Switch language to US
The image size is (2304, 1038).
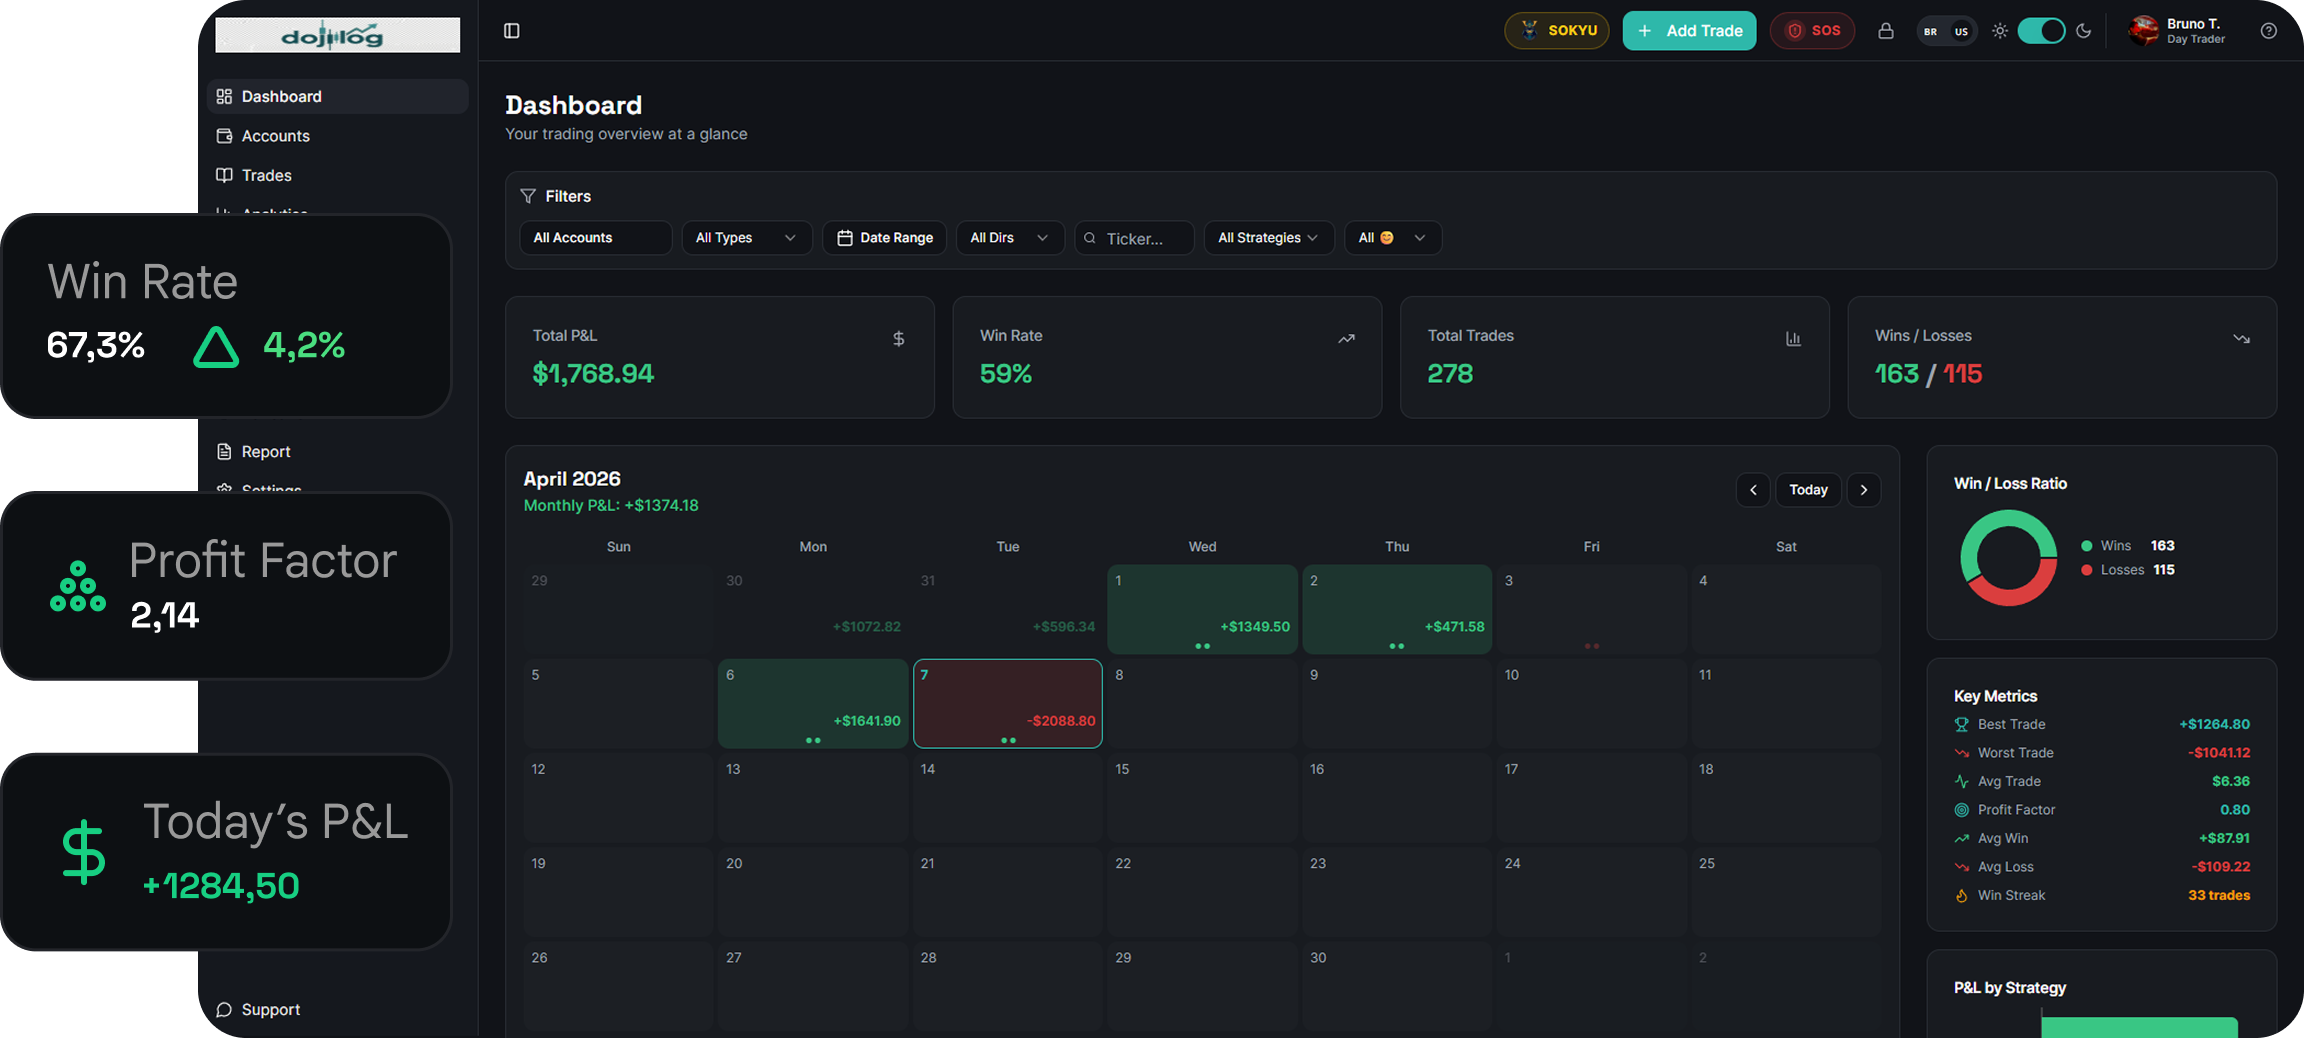[x=1962, y=31]
